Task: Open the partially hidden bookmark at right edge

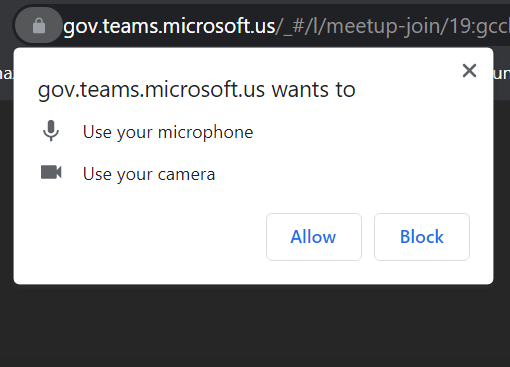Action: pyautogui.click(x=502, y=73)
